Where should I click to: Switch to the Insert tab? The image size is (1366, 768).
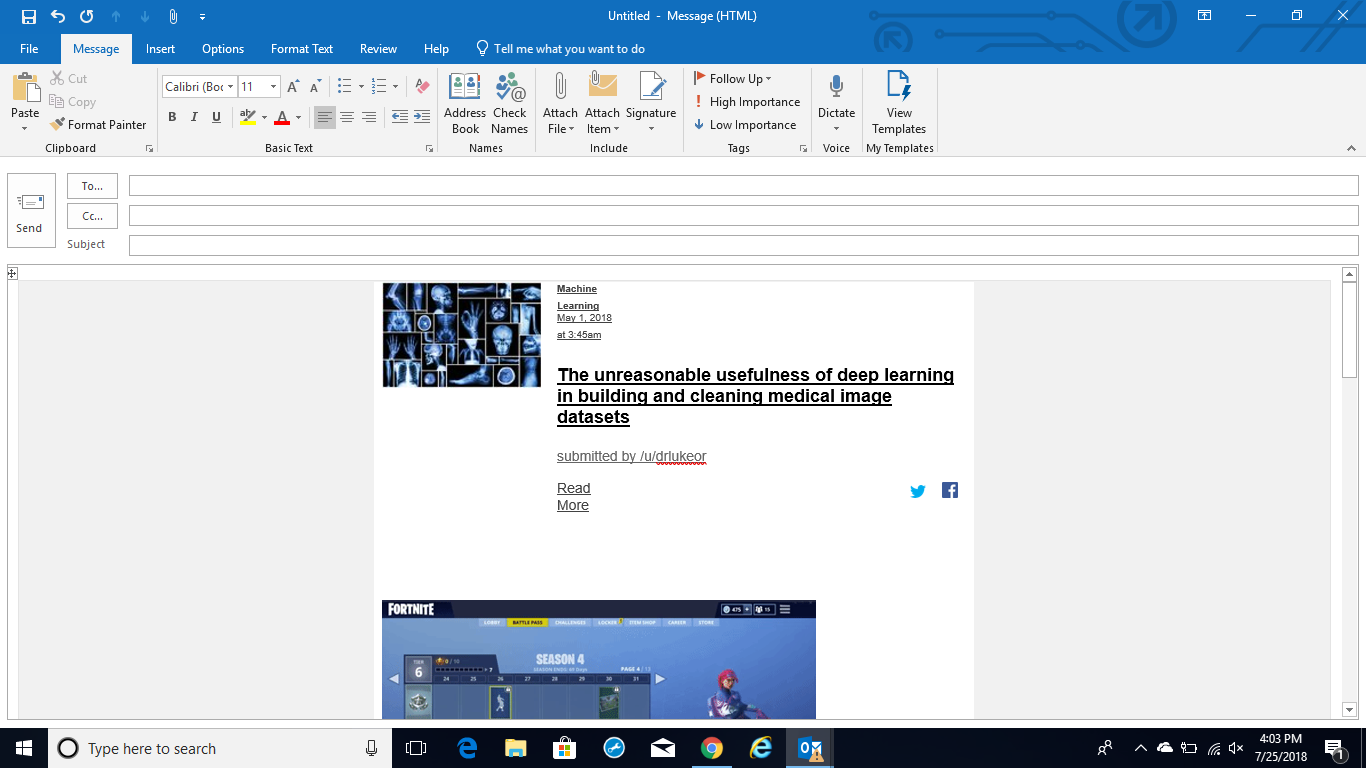(x=160, y=49)
